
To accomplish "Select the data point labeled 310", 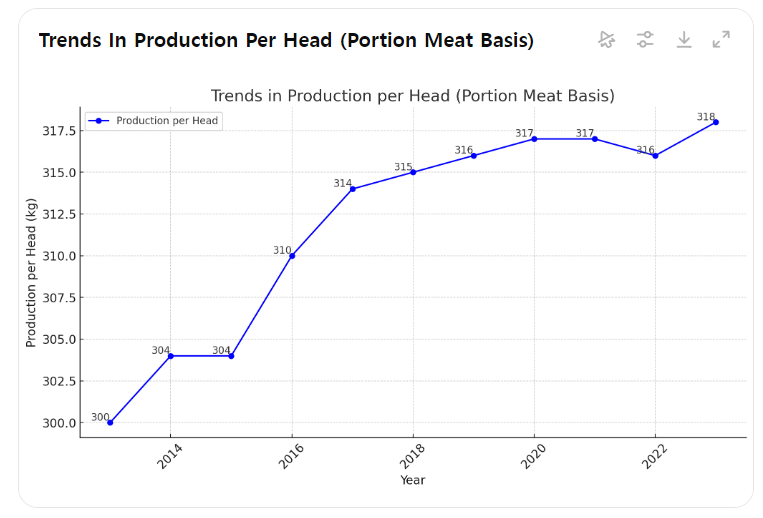I will 292,256.
